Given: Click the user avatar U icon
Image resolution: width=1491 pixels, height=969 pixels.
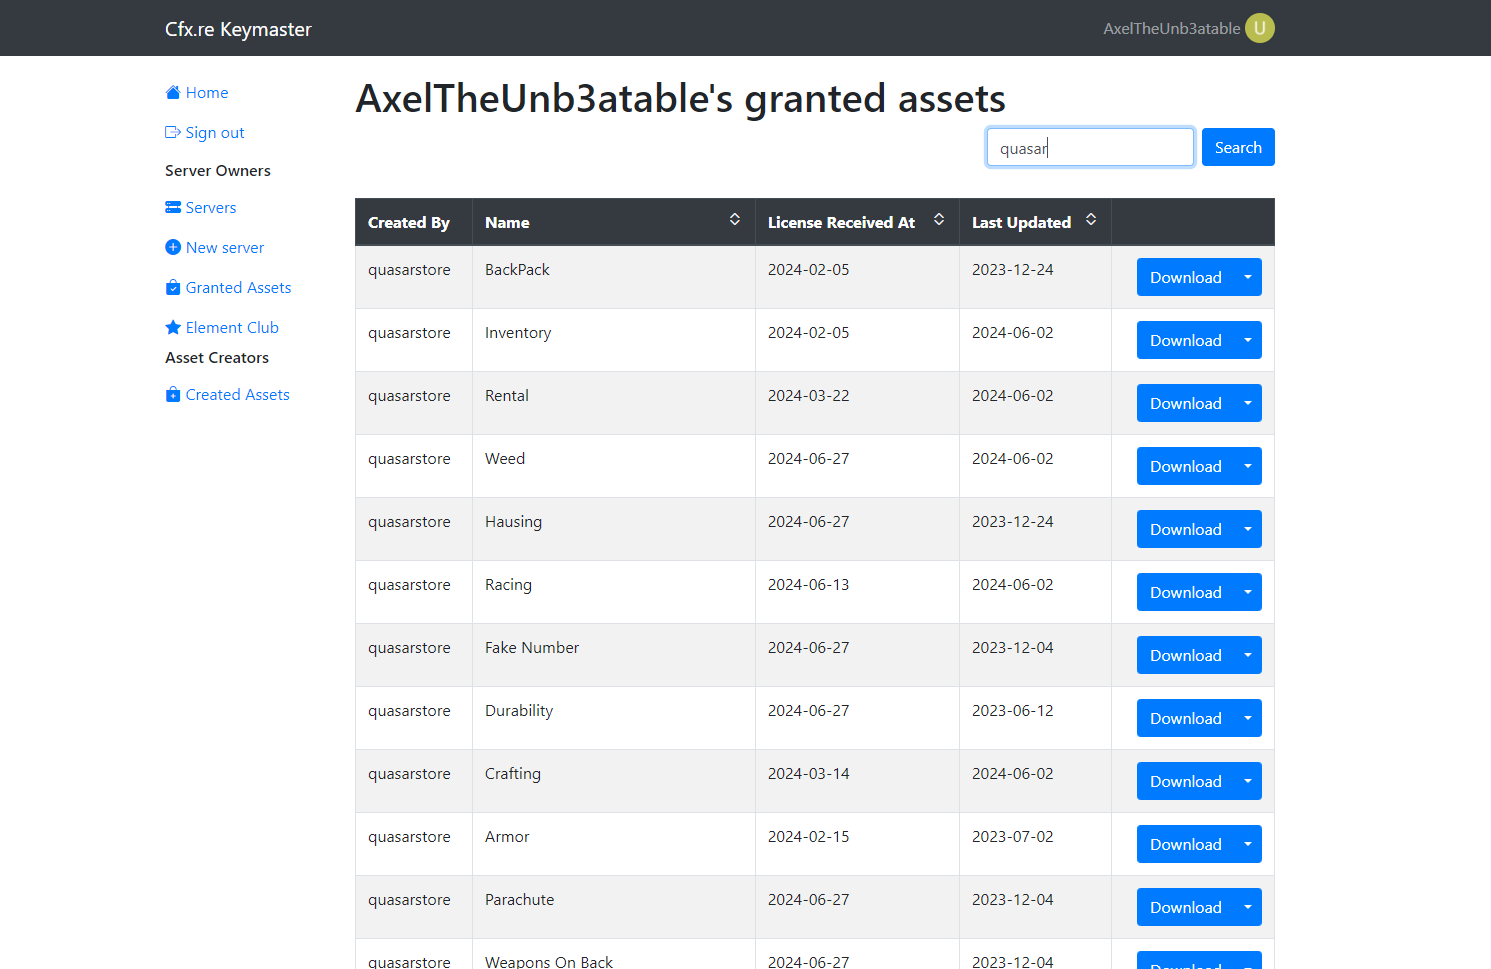Looking at the screenshot, I should click(x=1260, y=28).
